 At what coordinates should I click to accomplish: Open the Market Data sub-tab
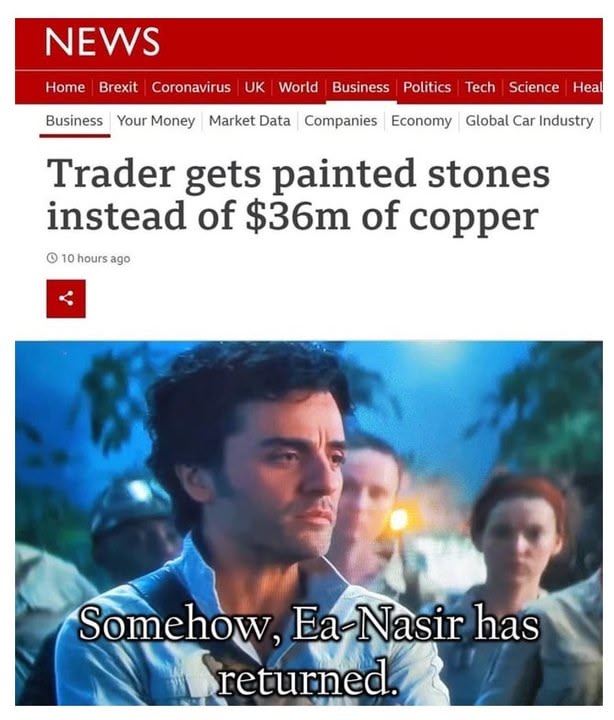(250, 121)
